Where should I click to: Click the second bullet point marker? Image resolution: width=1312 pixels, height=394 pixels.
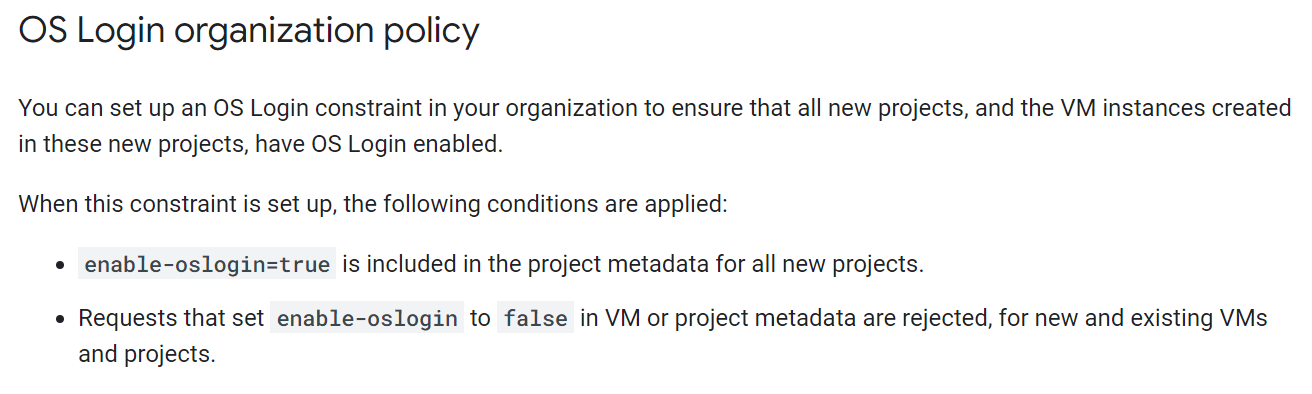(x=60, y=320)
